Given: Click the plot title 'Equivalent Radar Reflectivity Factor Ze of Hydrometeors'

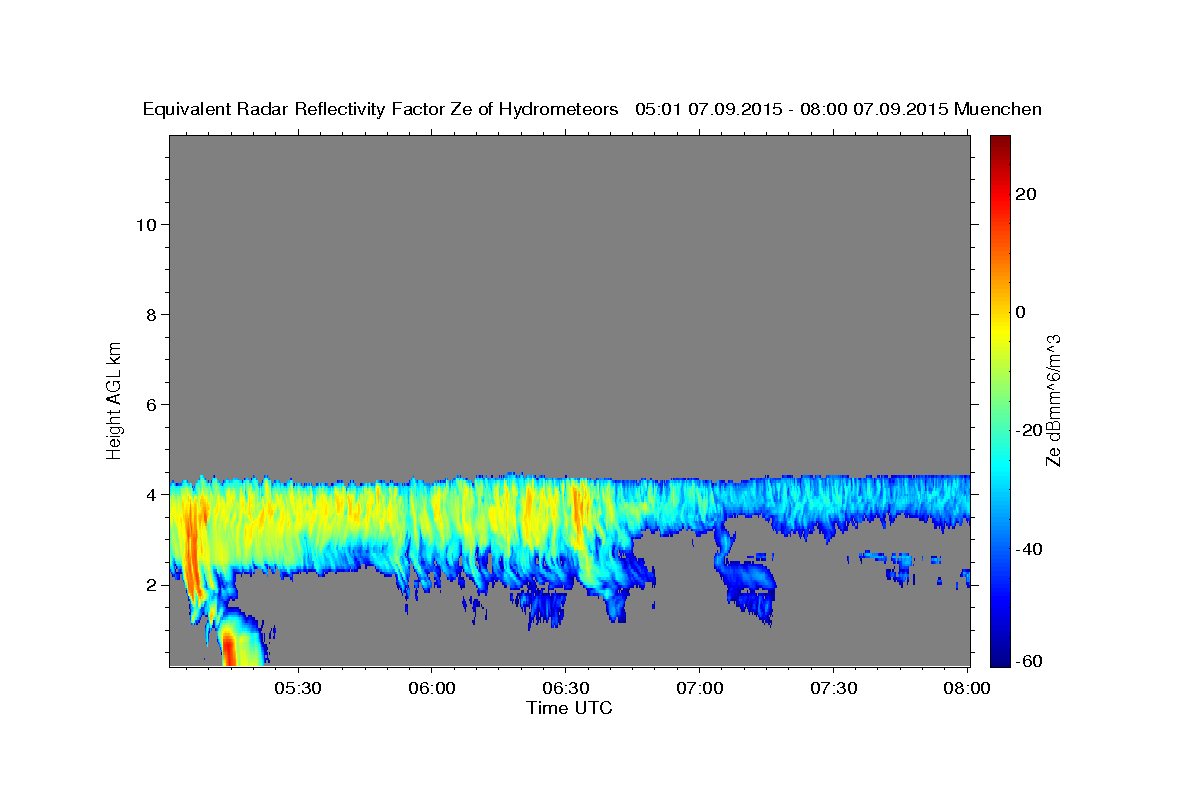Looking at the screenshot, I should pyautogui.click(x=381, y=109).
